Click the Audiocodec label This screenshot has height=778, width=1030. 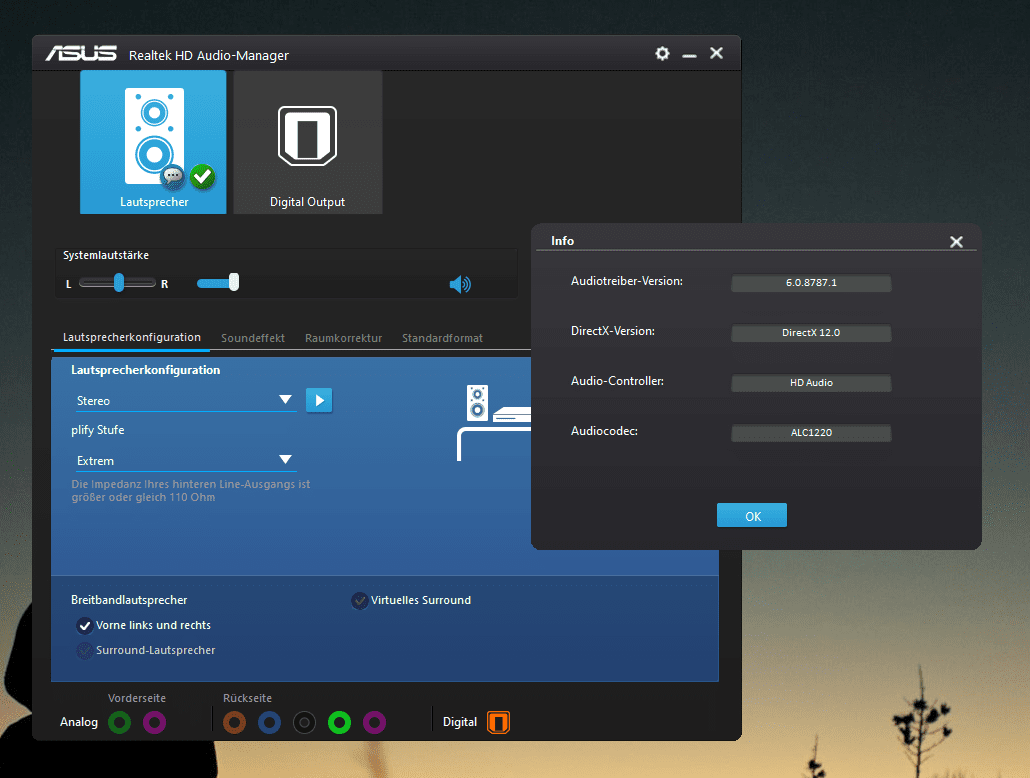tap(604, 431)
